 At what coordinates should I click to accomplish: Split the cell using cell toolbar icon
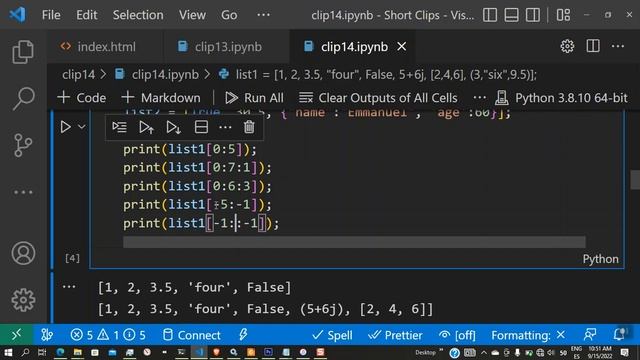(x=201, y=127)
